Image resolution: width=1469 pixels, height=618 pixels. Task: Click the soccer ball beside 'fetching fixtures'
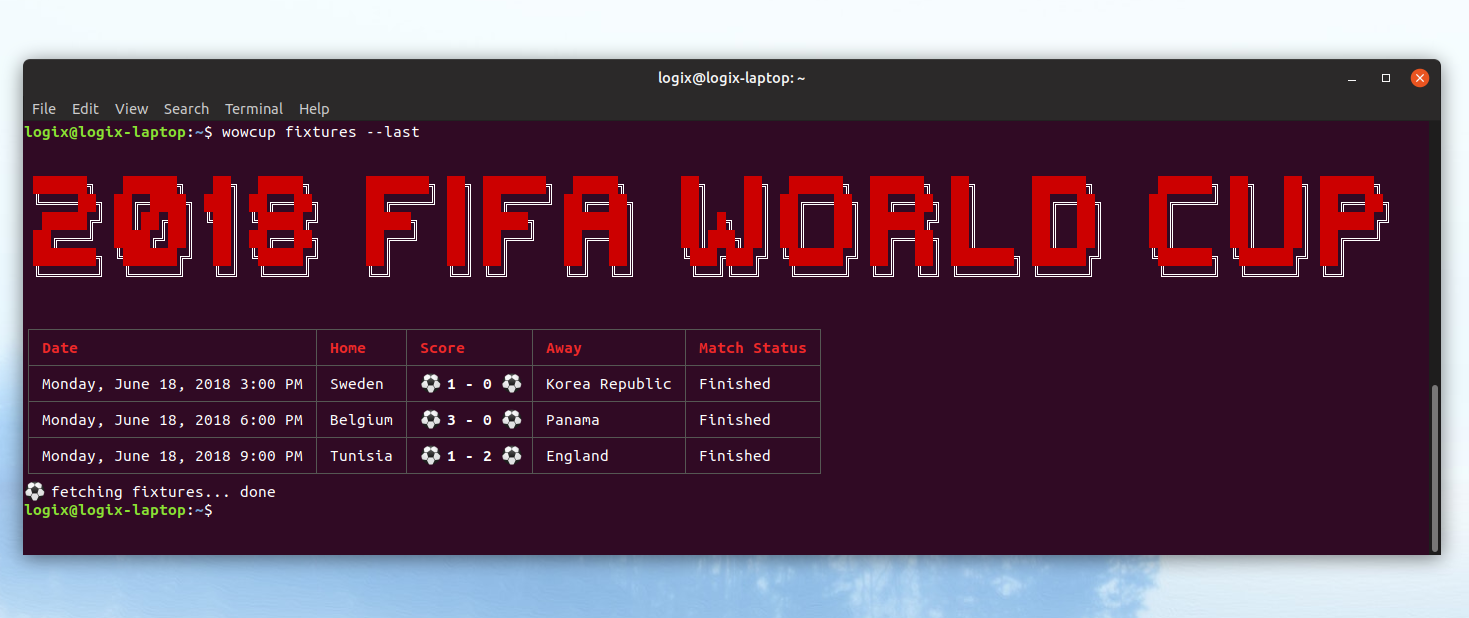[34, 491]
